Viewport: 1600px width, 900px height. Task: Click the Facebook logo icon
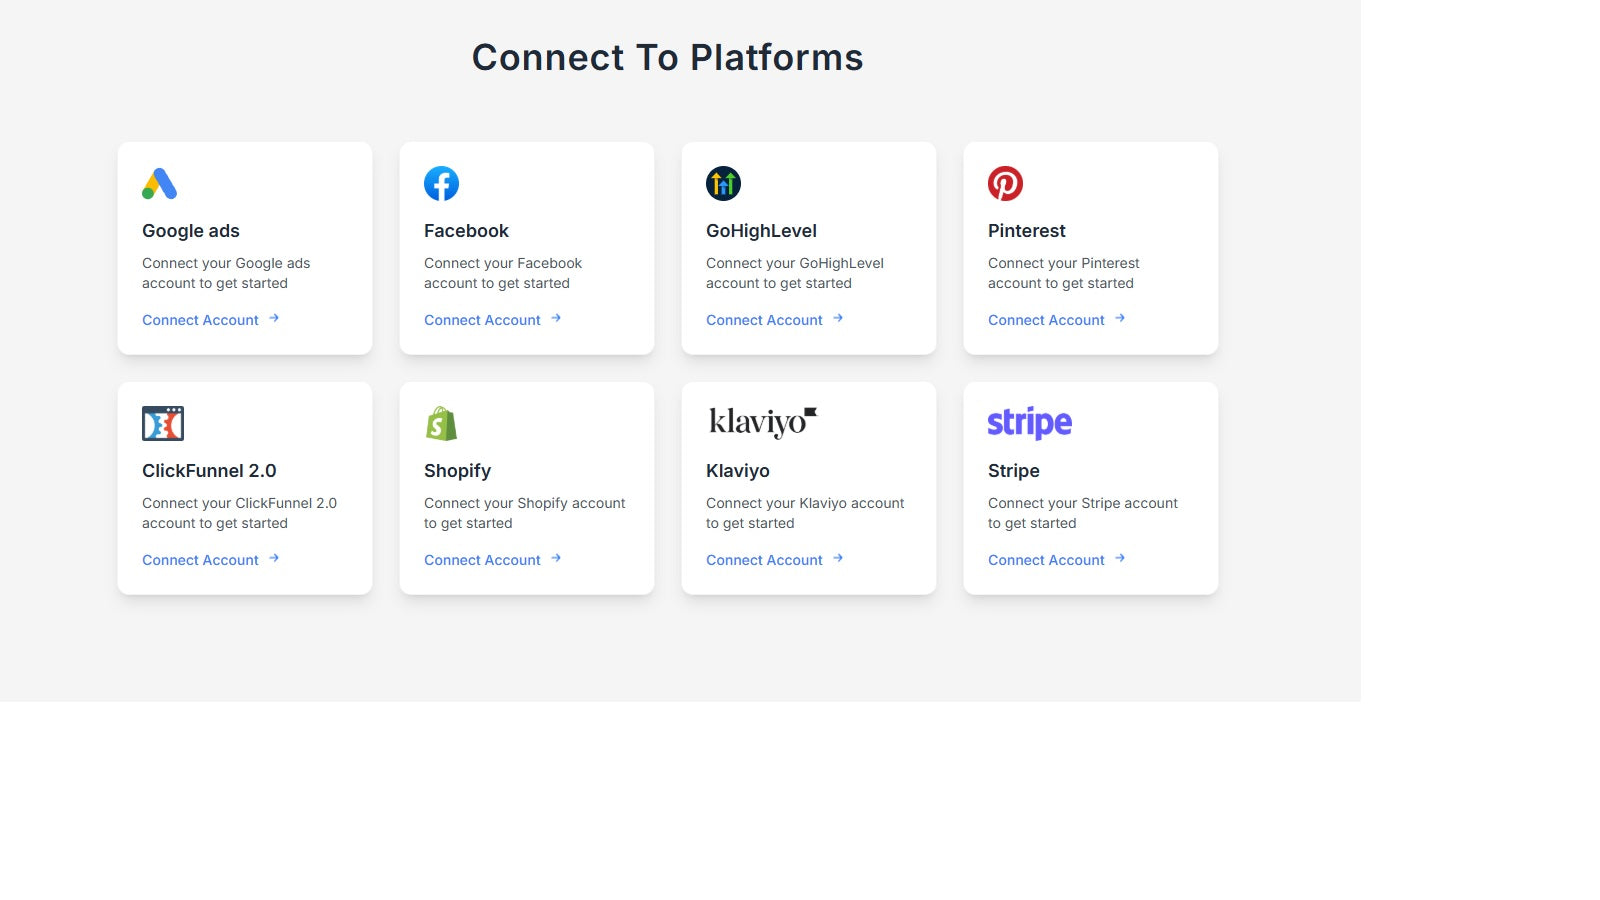pyautogui.click(x=441, y=184)
